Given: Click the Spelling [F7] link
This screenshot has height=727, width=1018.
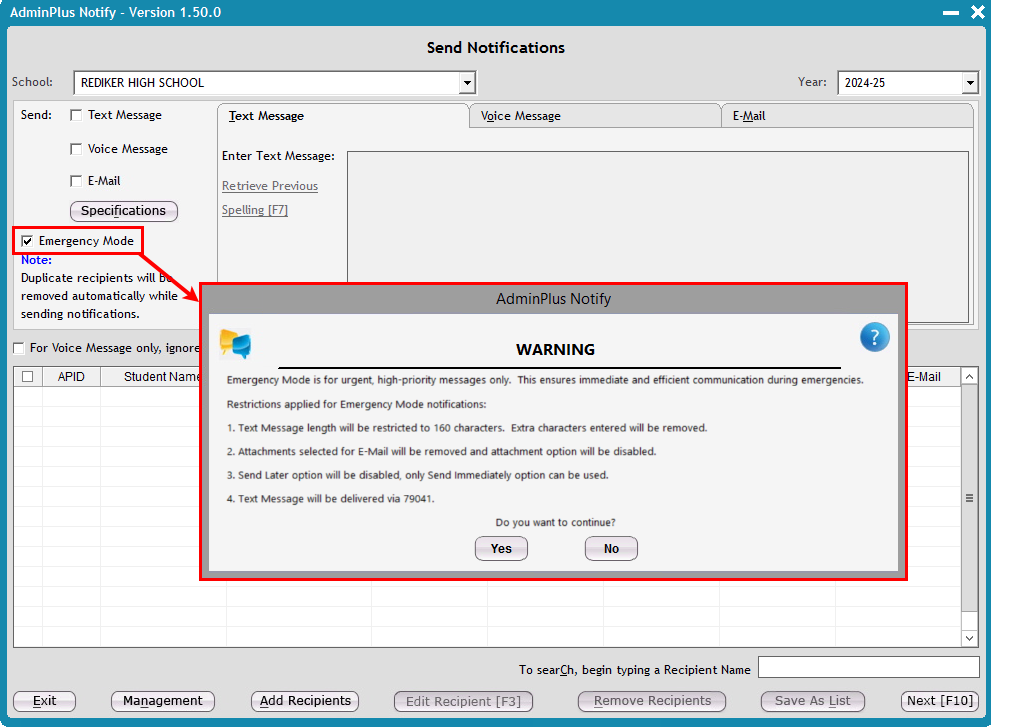Looking at the screenshot, I should point(254,210).
